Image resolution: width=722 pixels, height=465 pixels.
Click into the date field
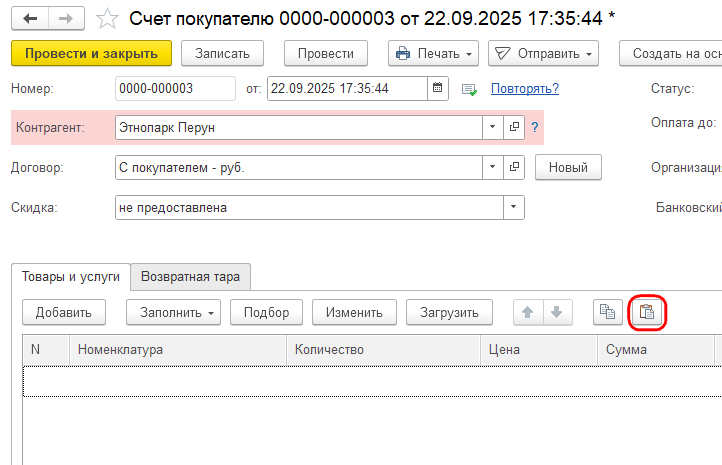347,88
